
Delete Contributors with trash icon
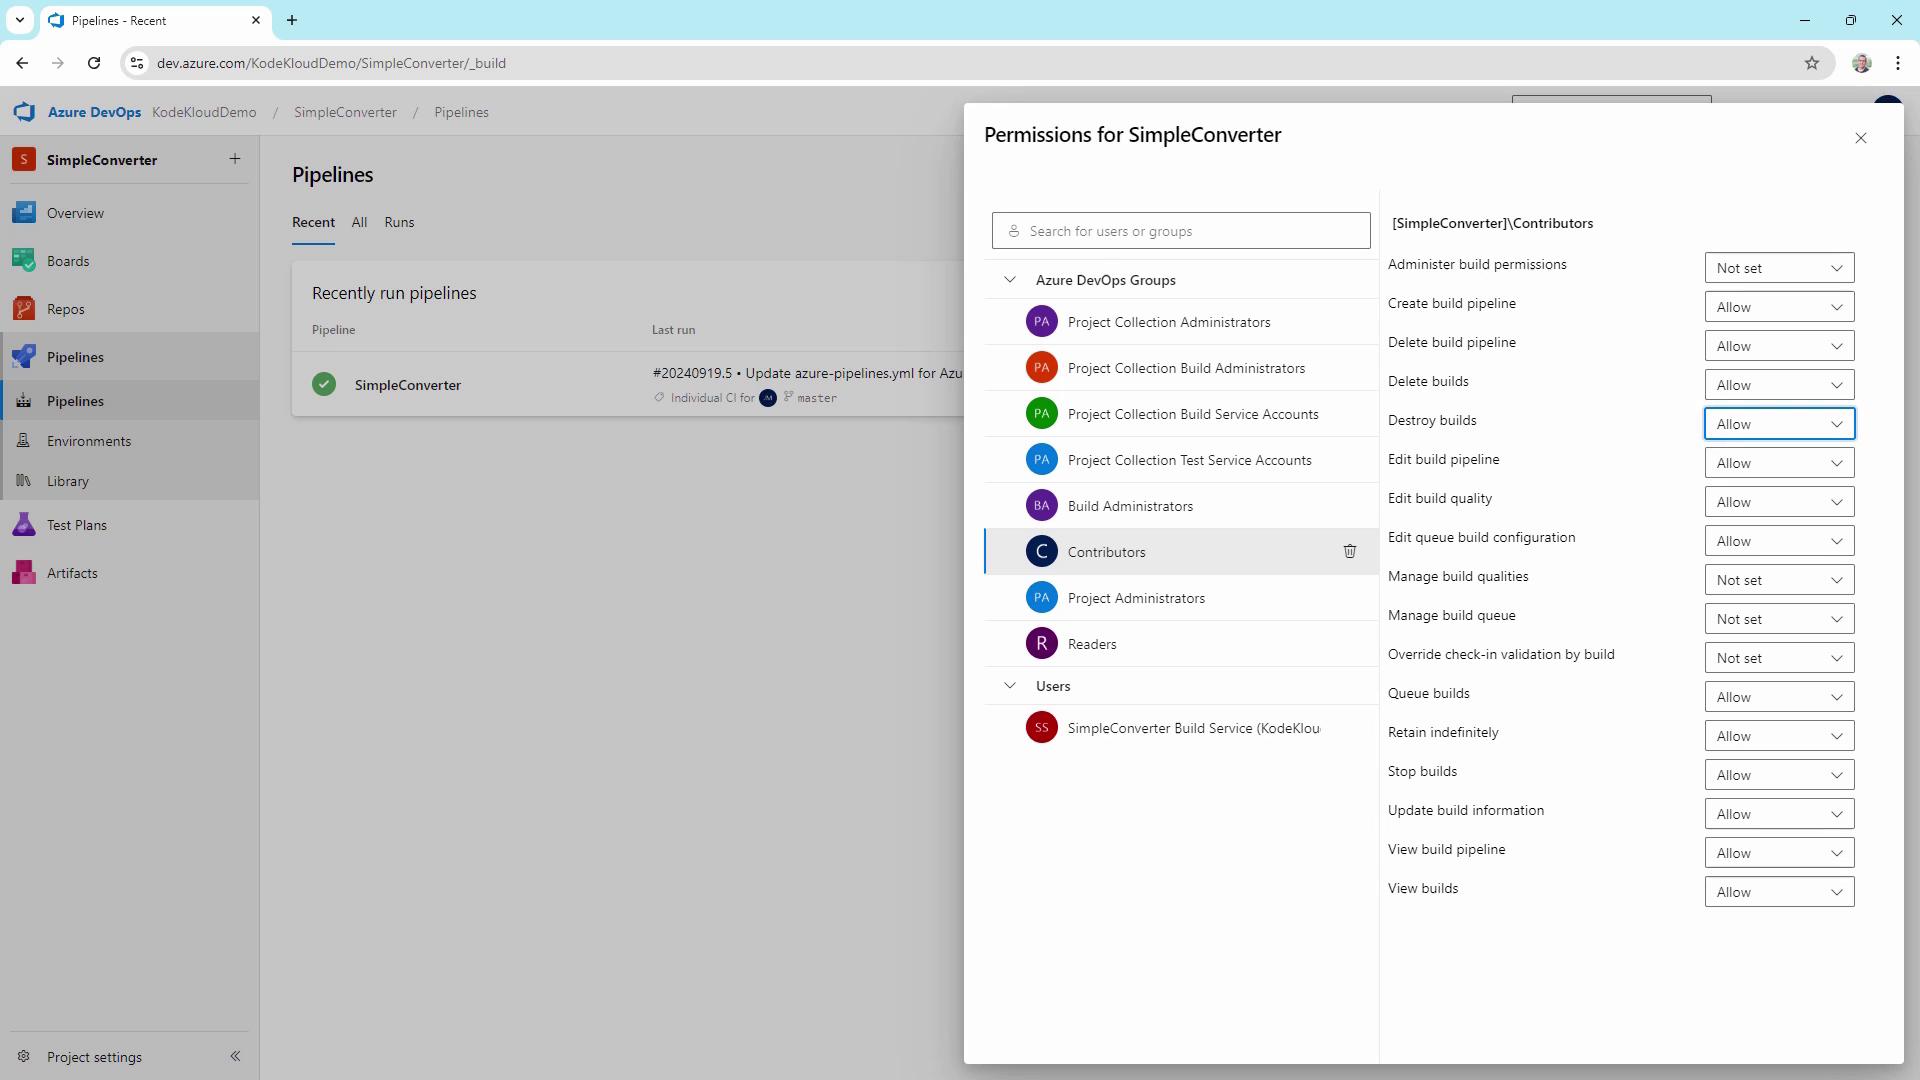[x=1350, y=551]
